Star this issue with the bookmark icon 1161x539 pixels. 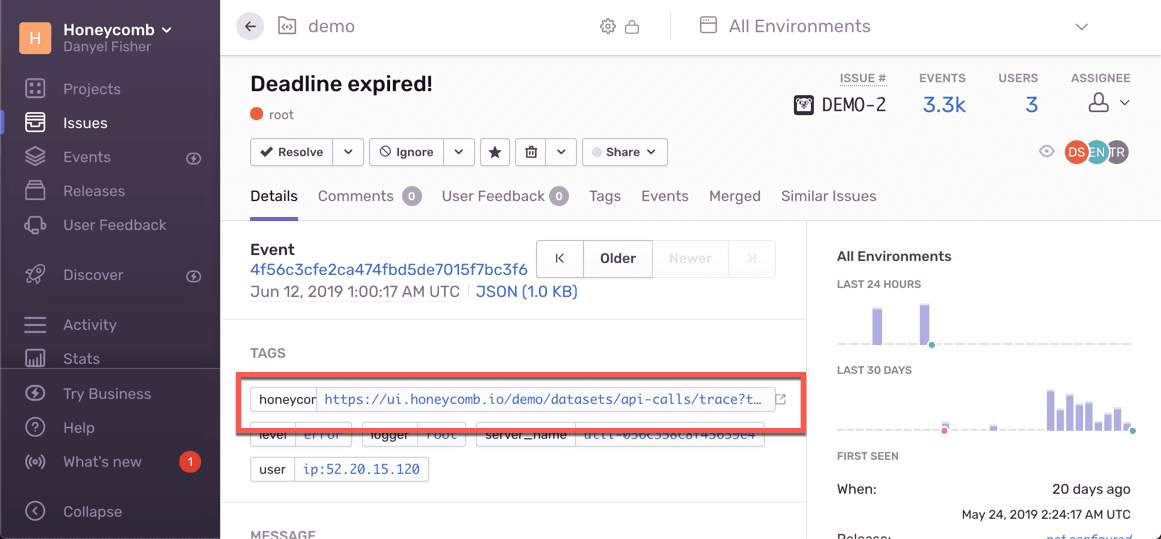point(495,152)
